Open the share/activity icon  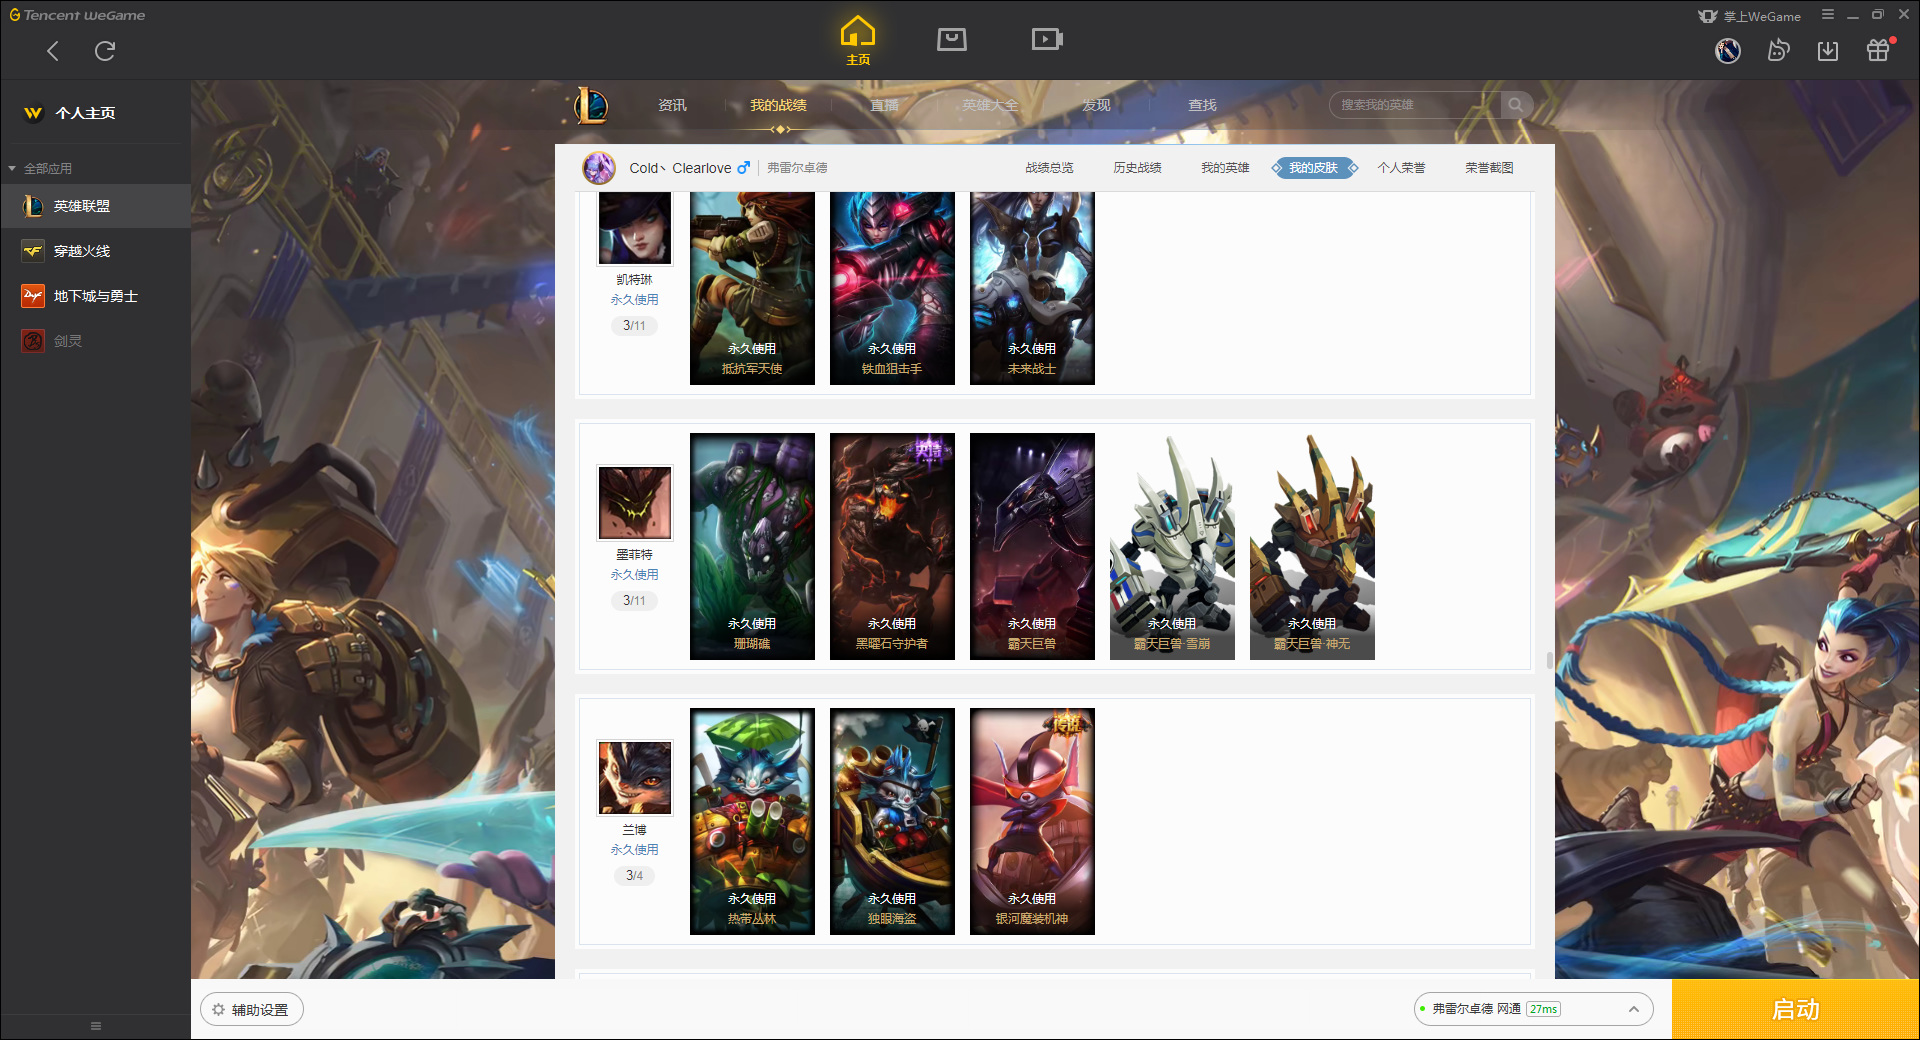coord(1778,51)
